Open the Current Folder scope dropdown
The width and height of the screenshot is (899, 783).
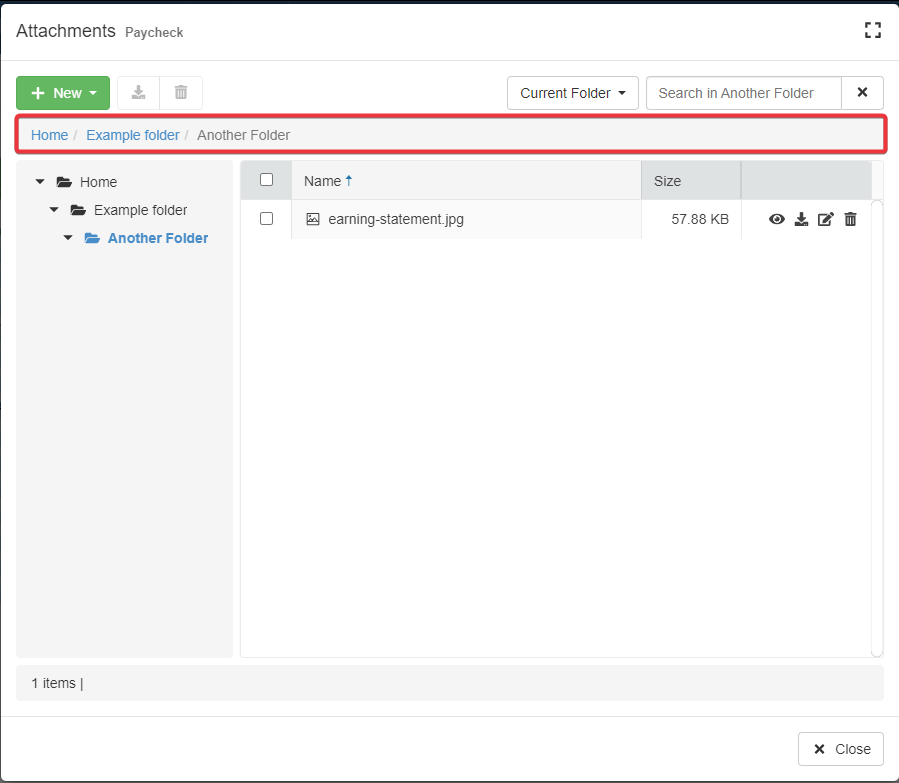pyautogui.click(x=572, y=93)
